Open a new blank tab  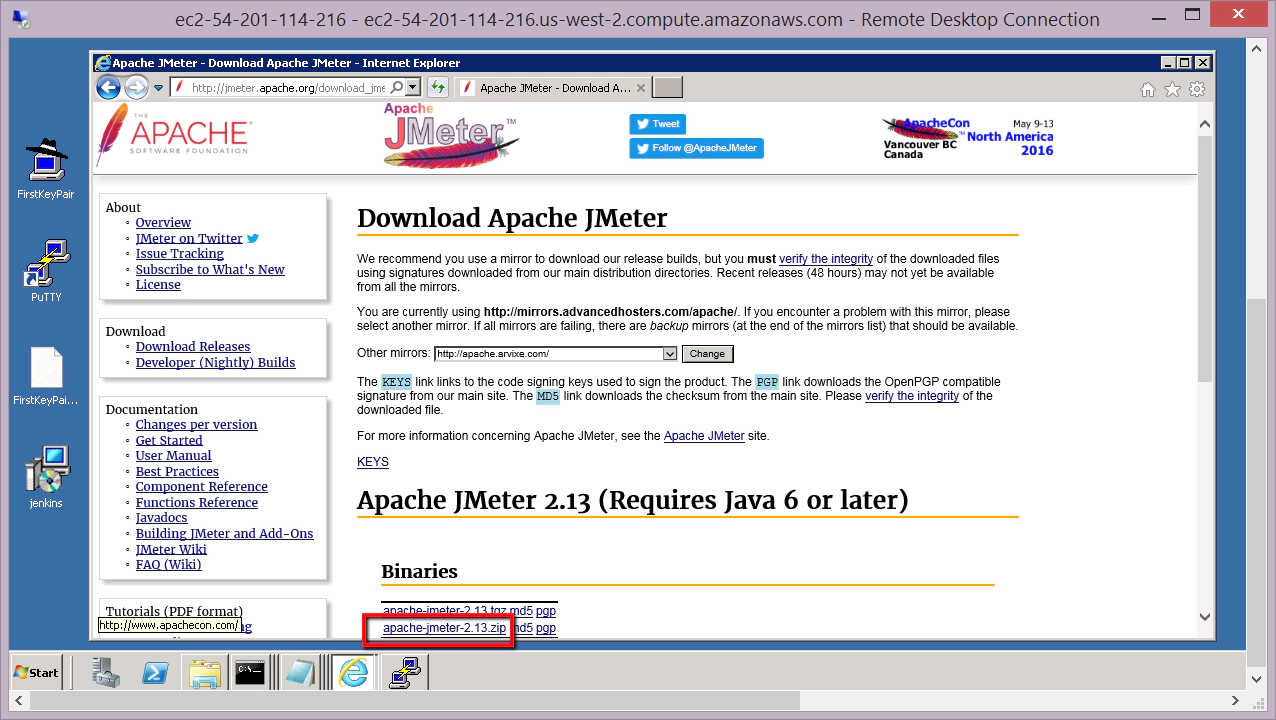(x=667, y=88)
